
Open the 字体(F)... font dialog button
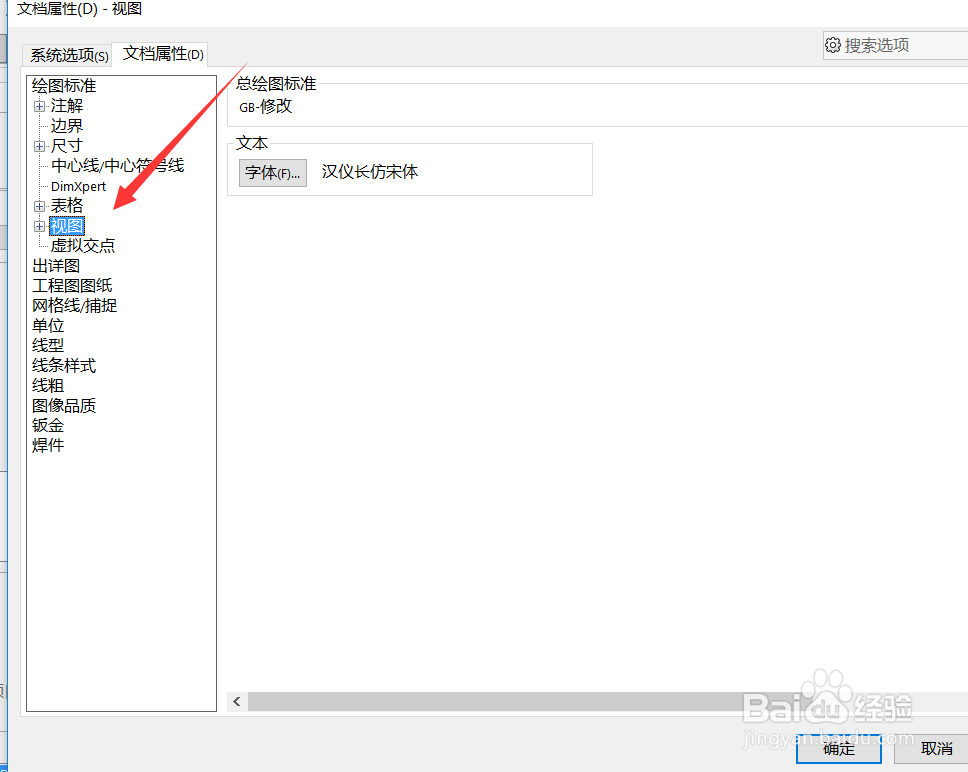[x=273, y=173]
